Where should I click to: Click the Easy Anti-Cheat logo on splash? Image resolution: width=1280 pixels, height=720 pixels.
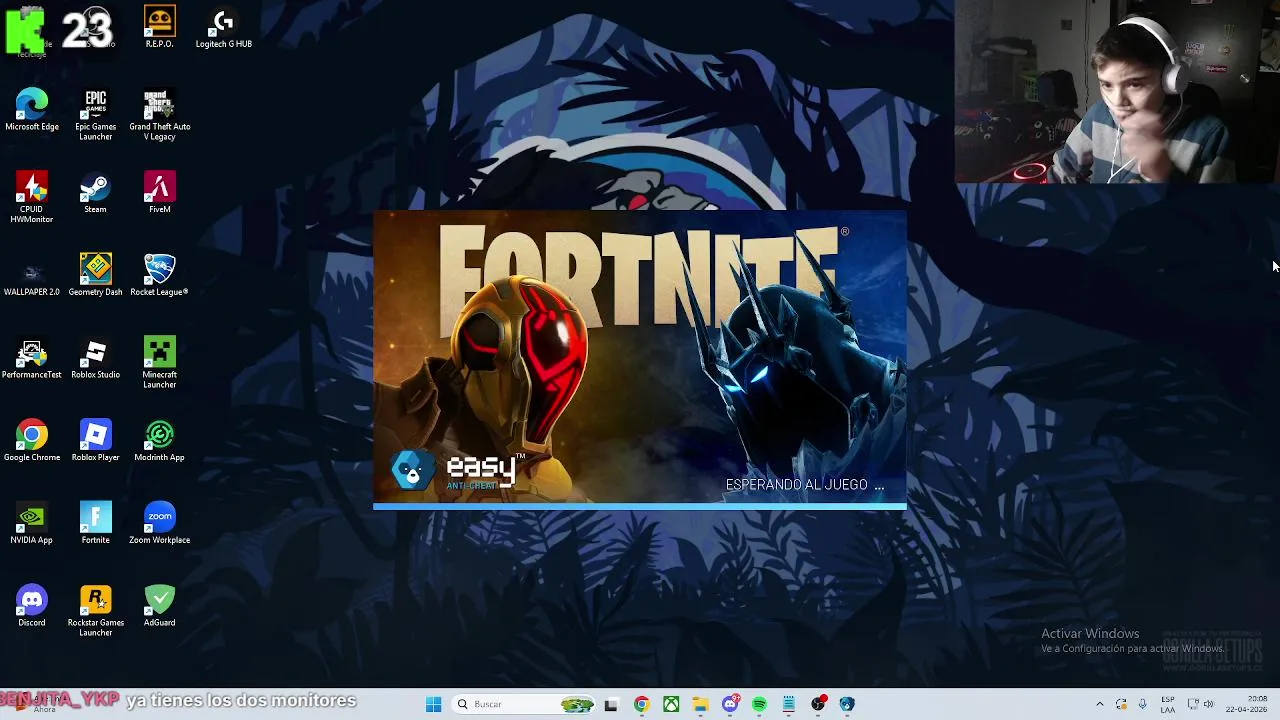click(x=458, y=471)
